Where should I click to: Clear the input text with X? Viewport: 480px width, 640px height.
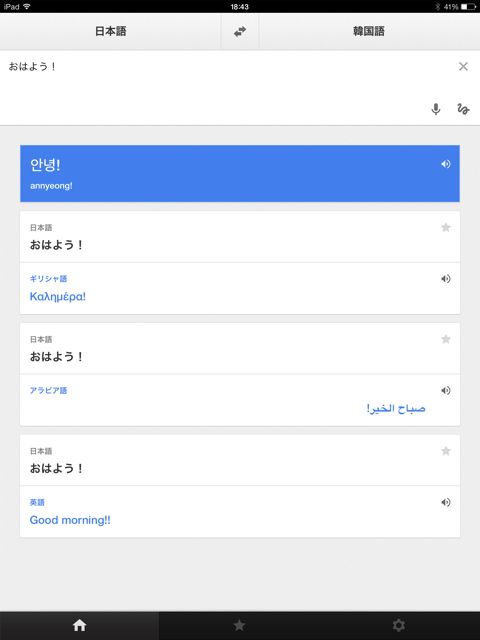click(x=463, y=67)
